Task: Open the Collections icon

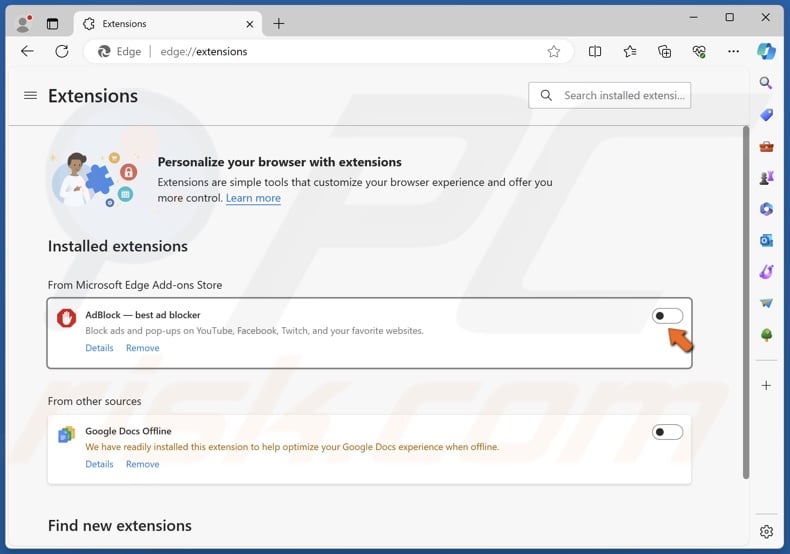Action: click(665, 51)
